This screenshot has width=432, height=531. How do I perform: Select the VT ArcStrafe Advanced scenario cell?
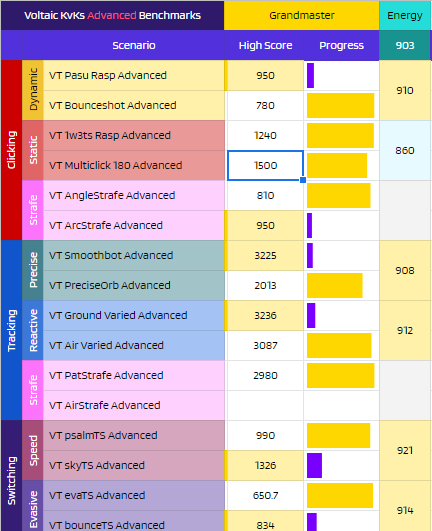[x=134, y=225]
